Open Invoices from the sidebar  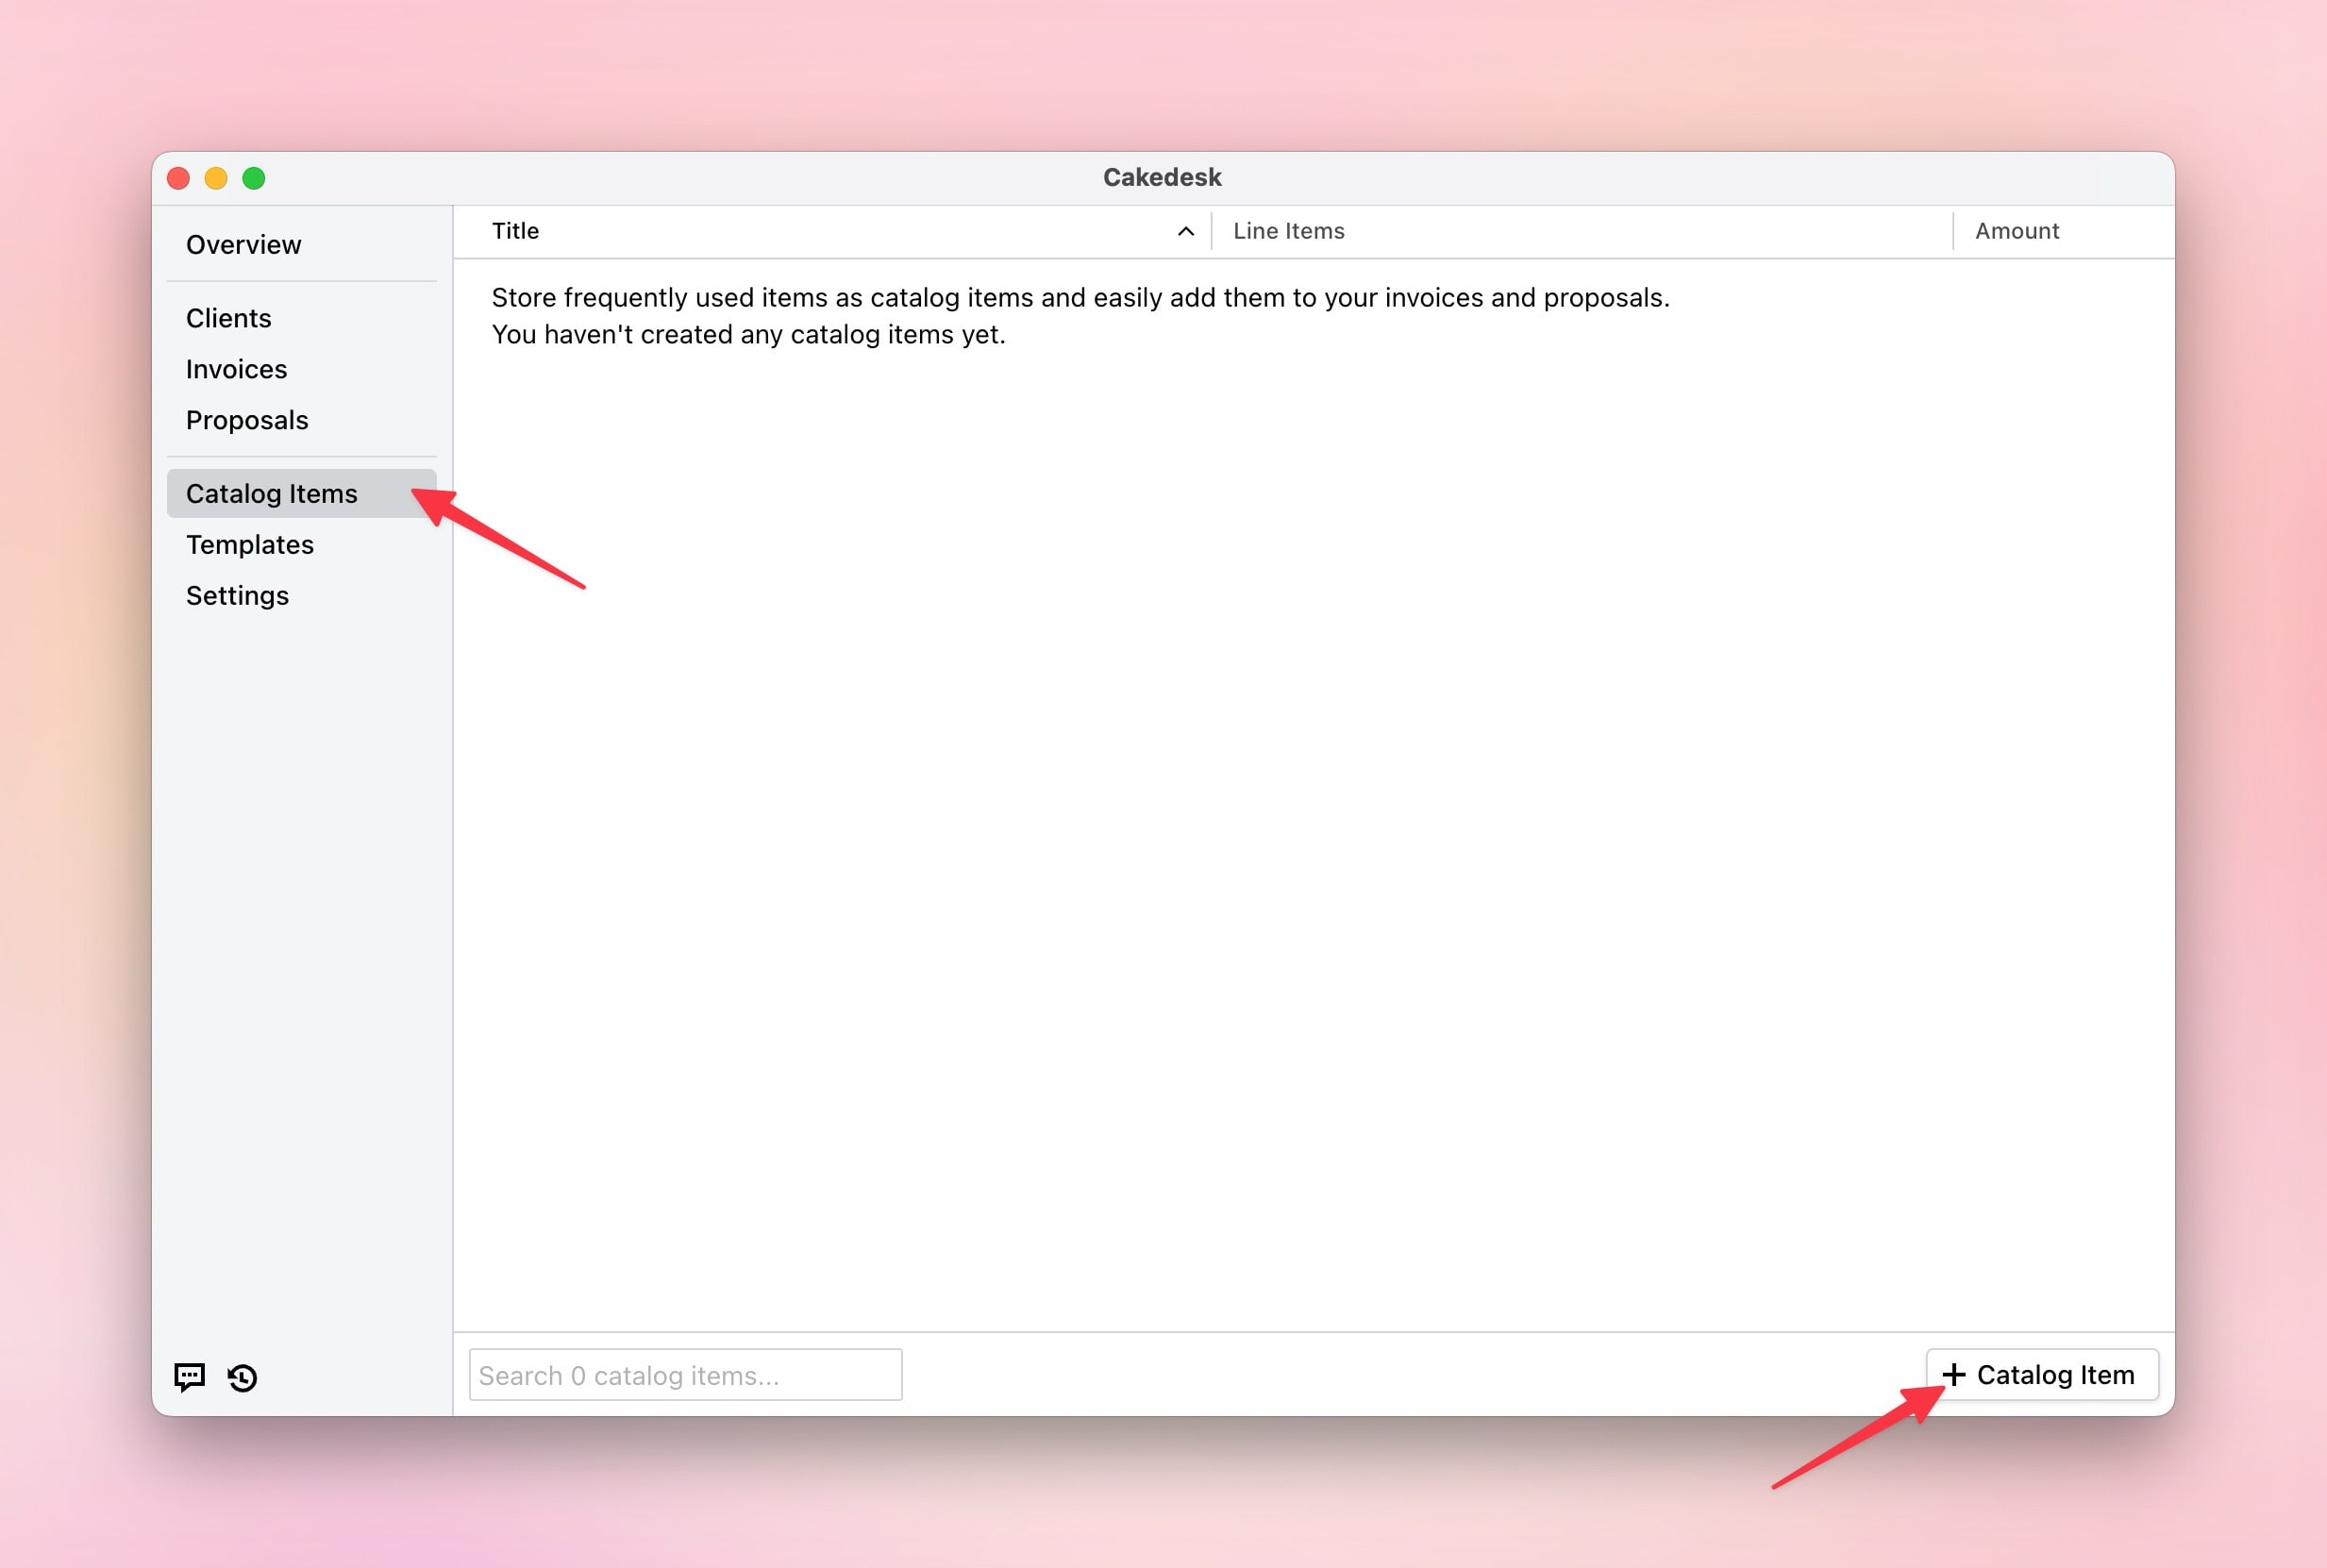(236, 369)
